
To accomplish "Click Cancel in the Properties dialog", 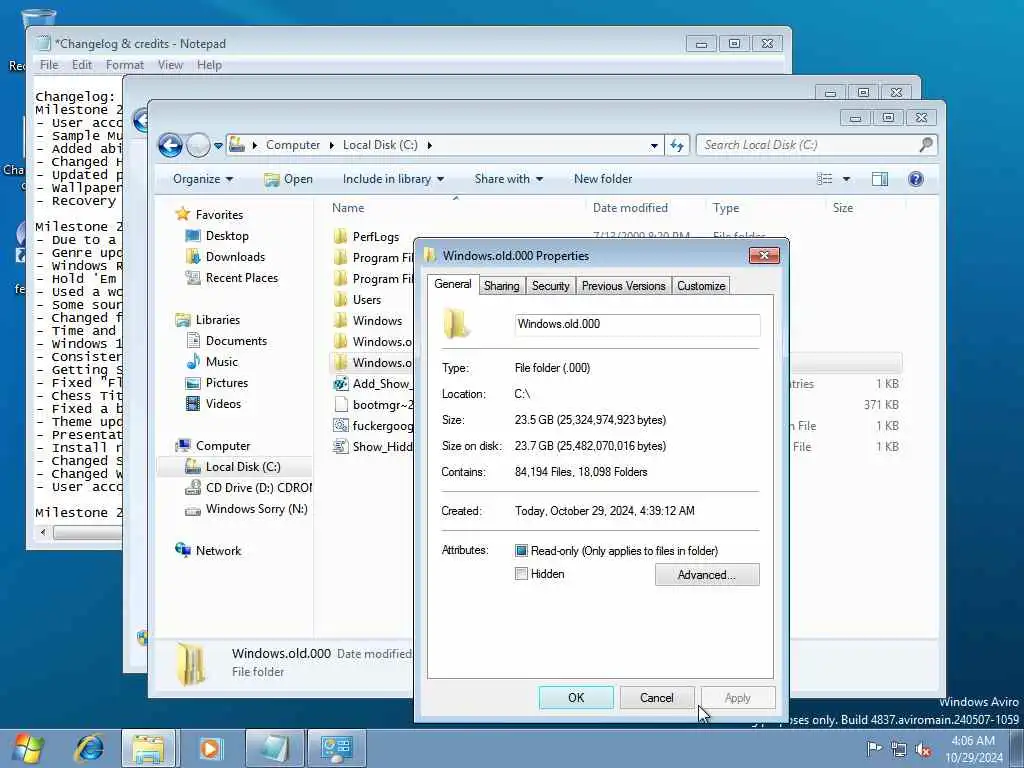I will tap(656, 697).
